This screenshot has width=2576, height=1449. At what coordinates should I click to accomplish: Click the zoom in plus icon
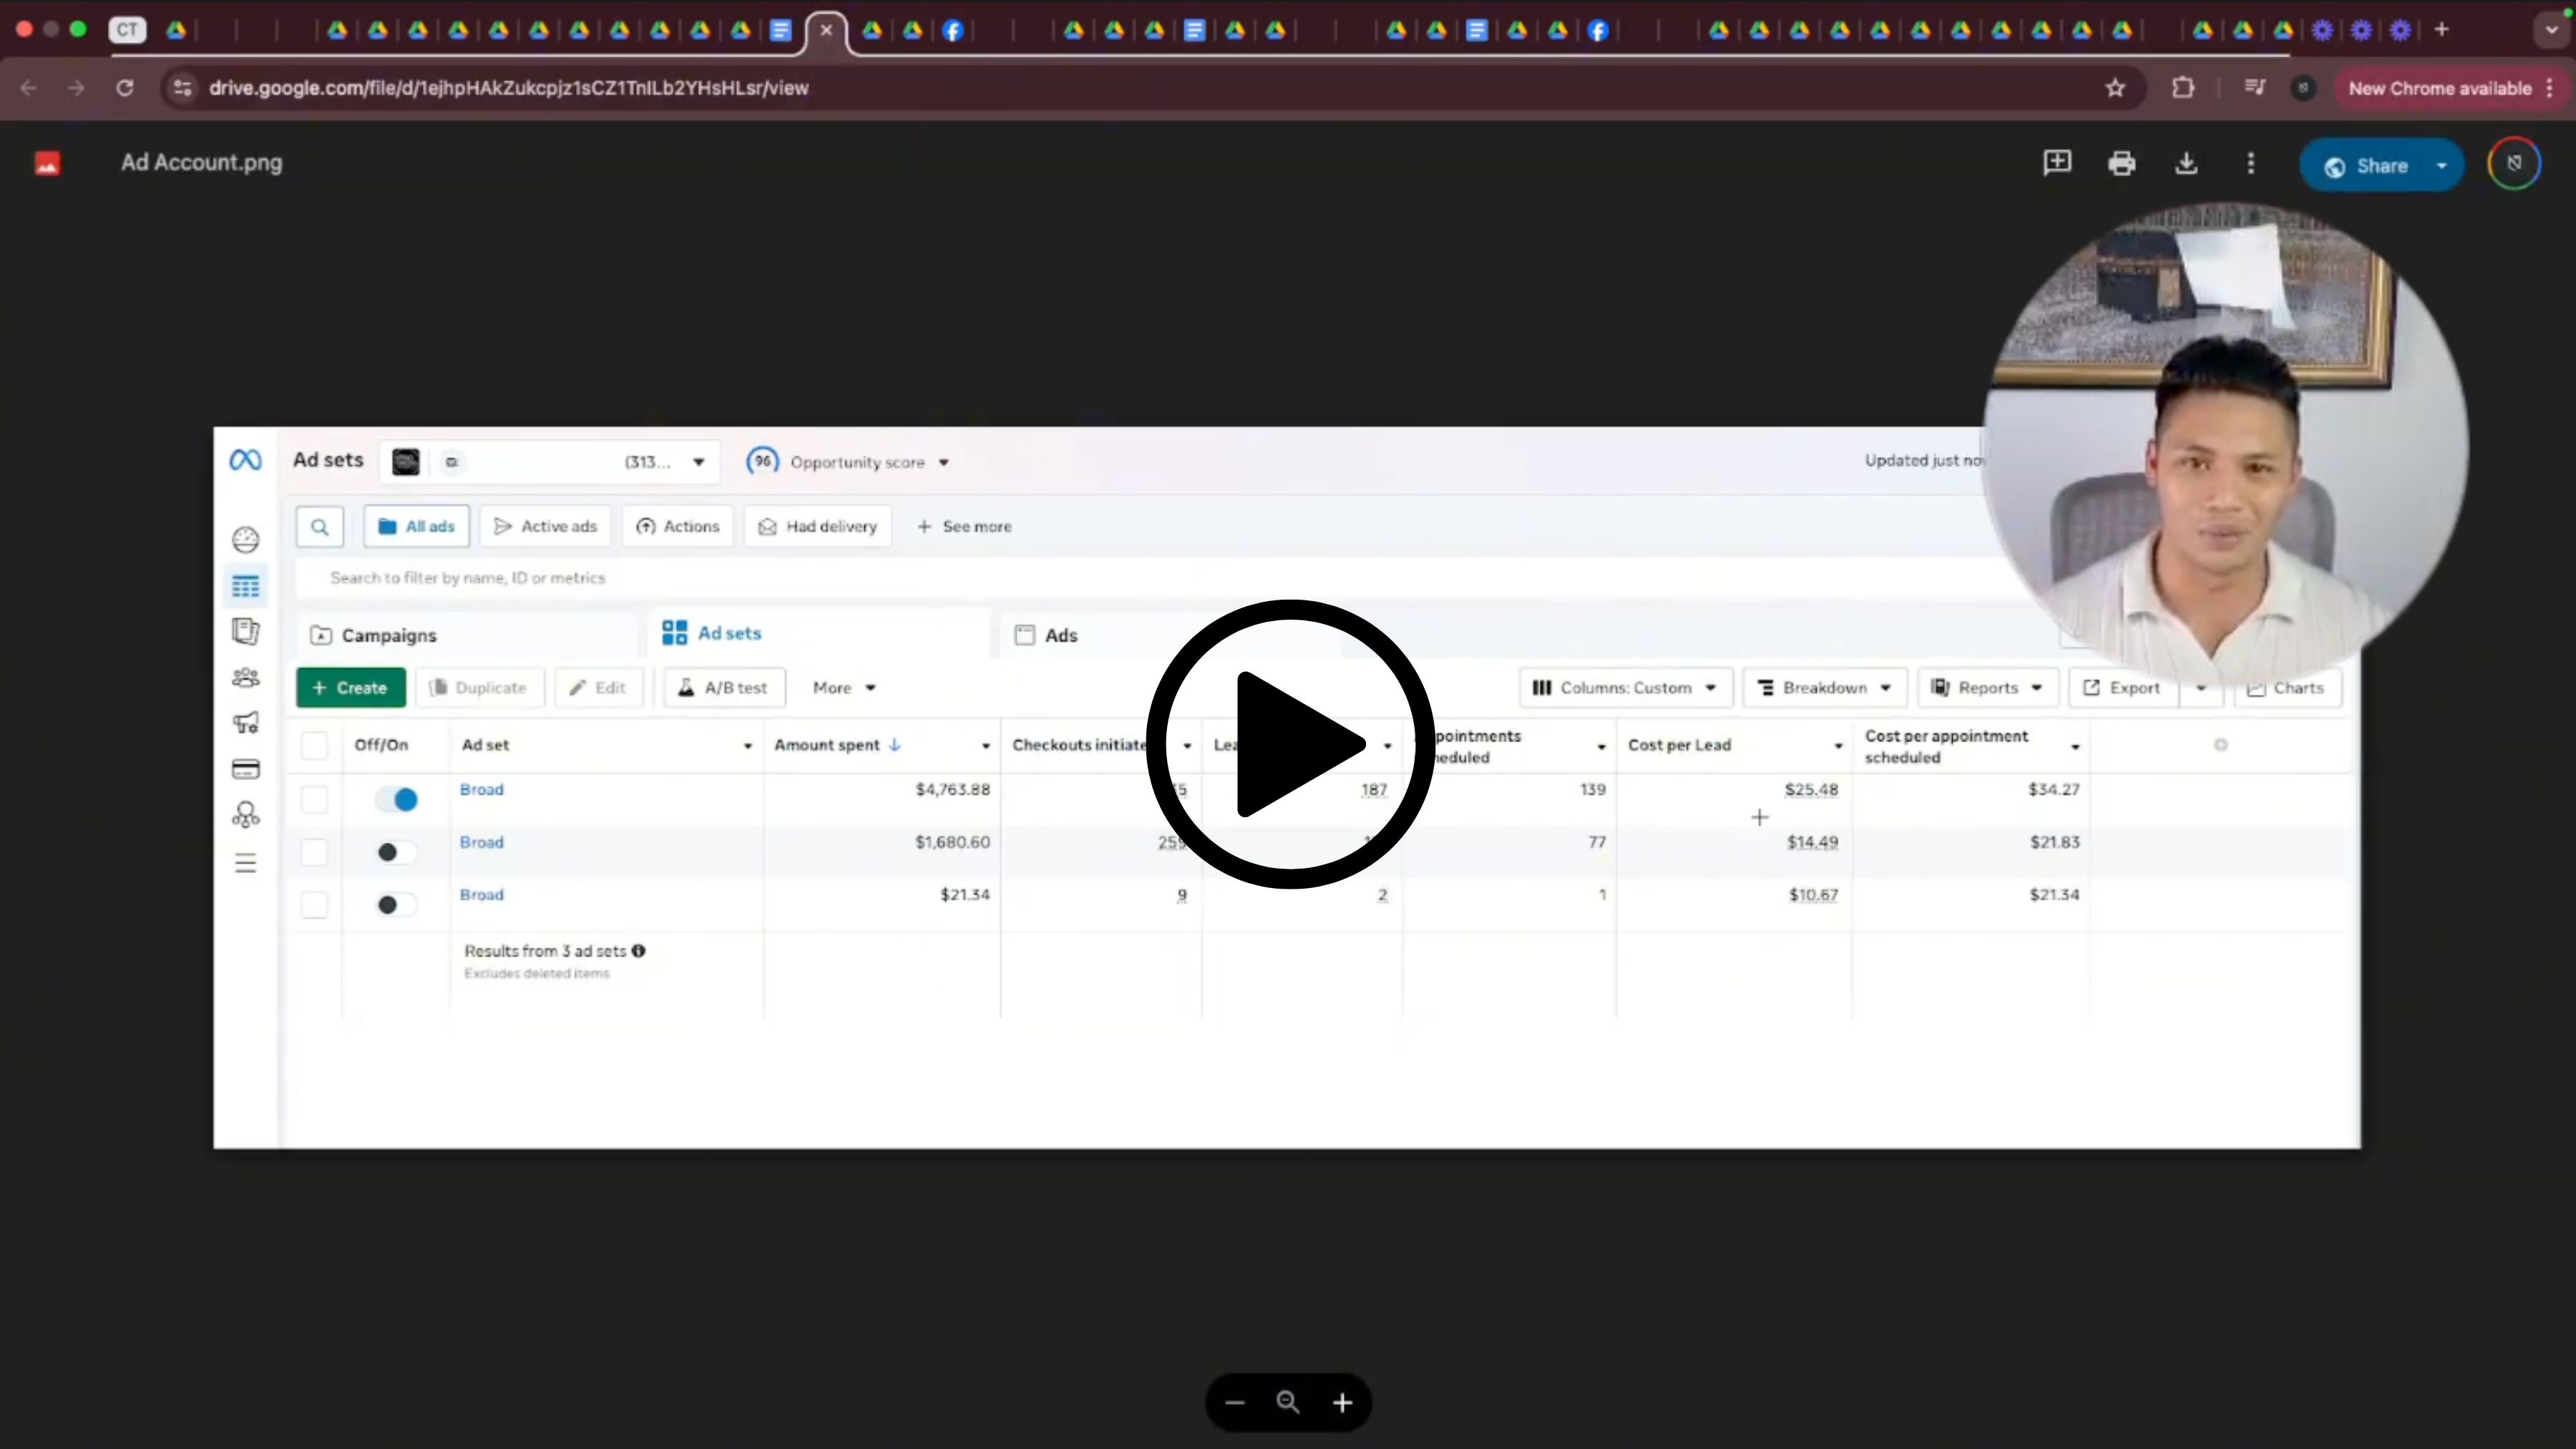(1342, 1403)
